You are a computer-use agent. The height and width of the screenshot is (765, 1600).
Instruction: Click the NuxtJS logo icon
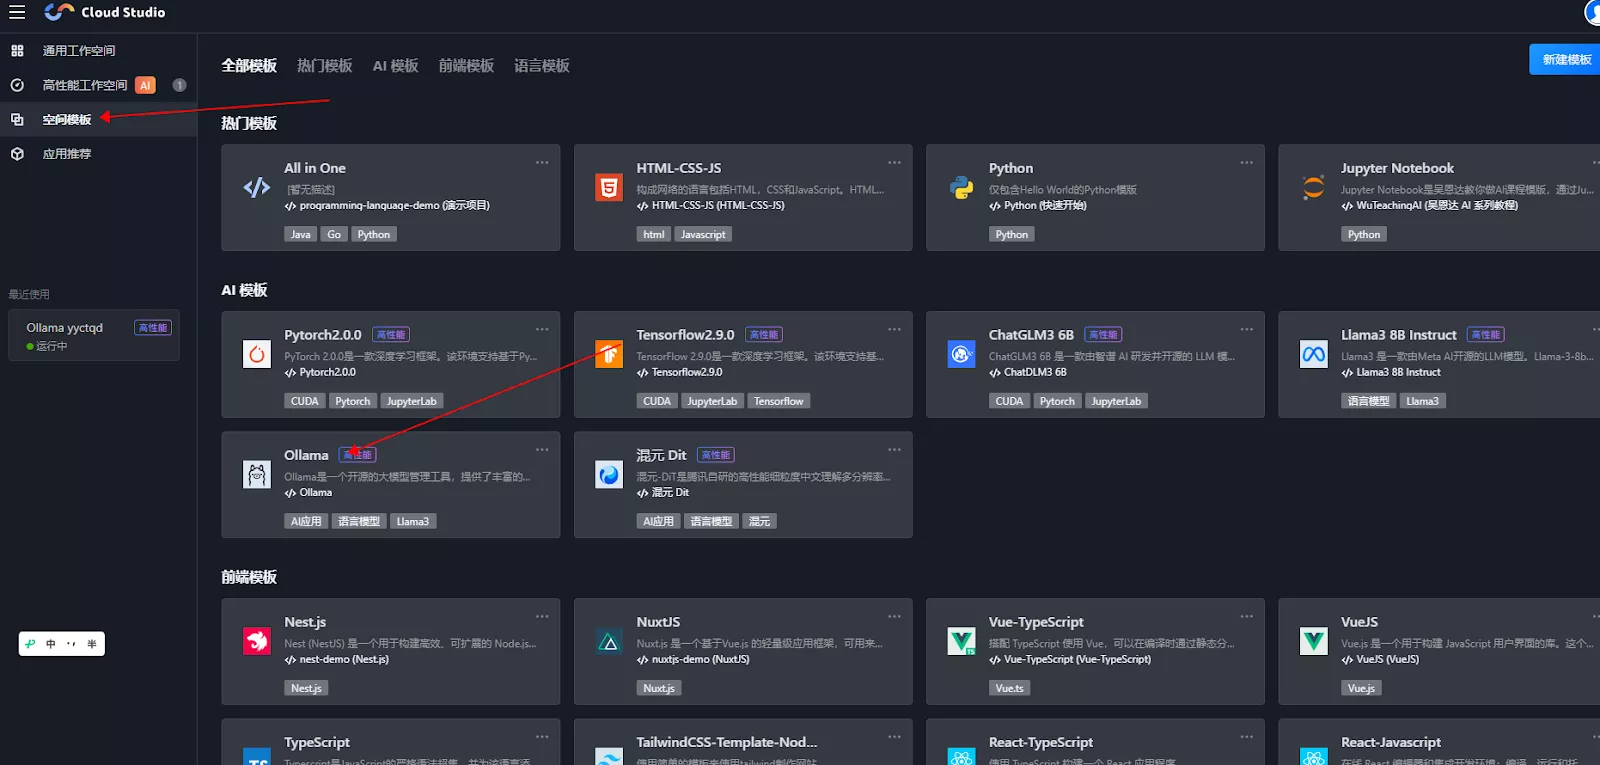pyautogui.click(x=609, y=641)
